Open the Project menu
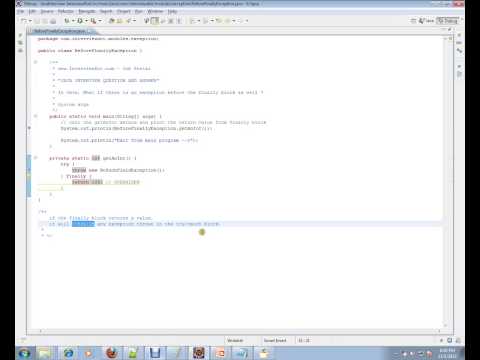 [124, 11]
